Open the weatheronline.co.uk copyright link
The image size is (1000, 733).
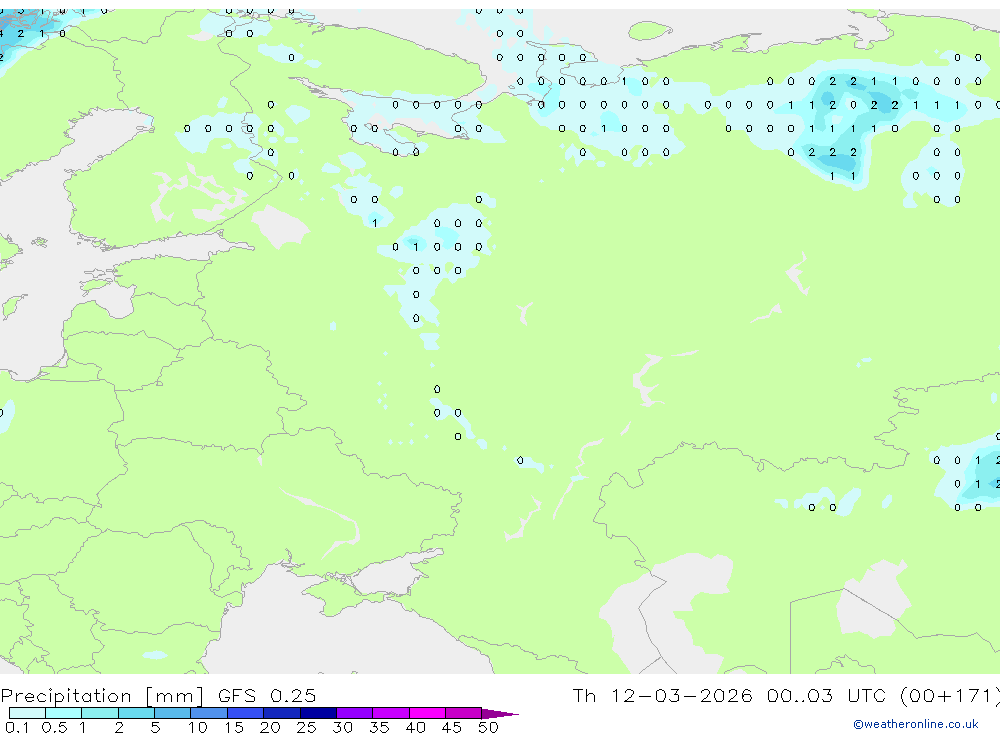(x=915, y=724)
